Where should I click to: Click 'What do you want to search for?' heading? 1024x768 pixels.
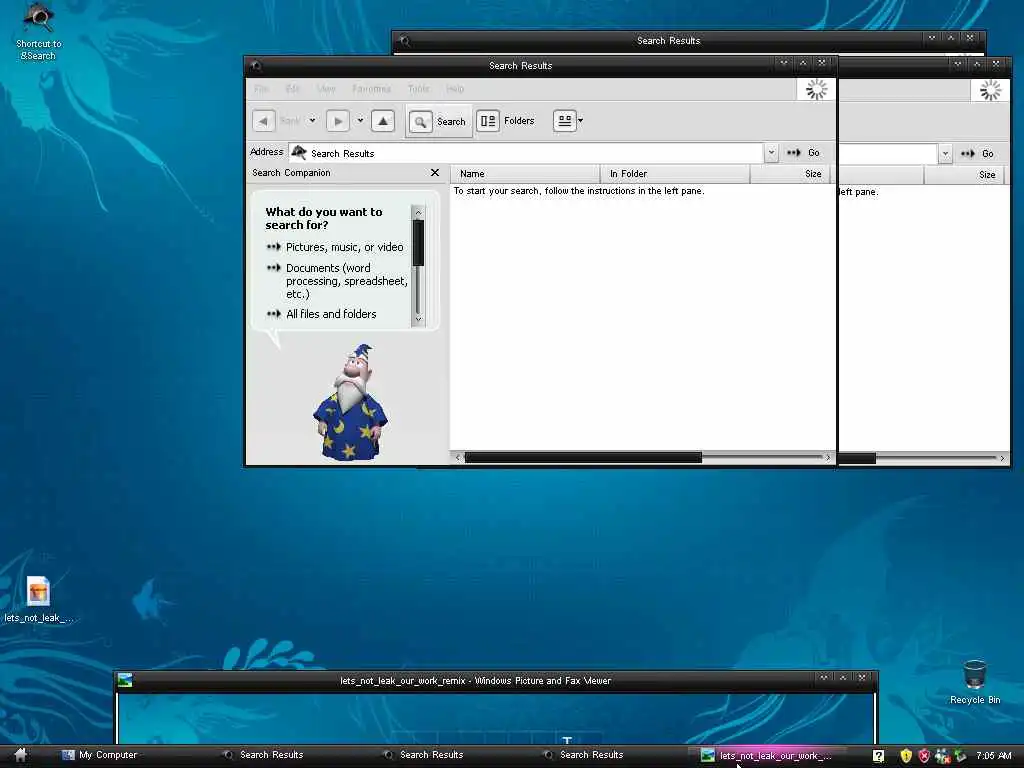[324, 218]
